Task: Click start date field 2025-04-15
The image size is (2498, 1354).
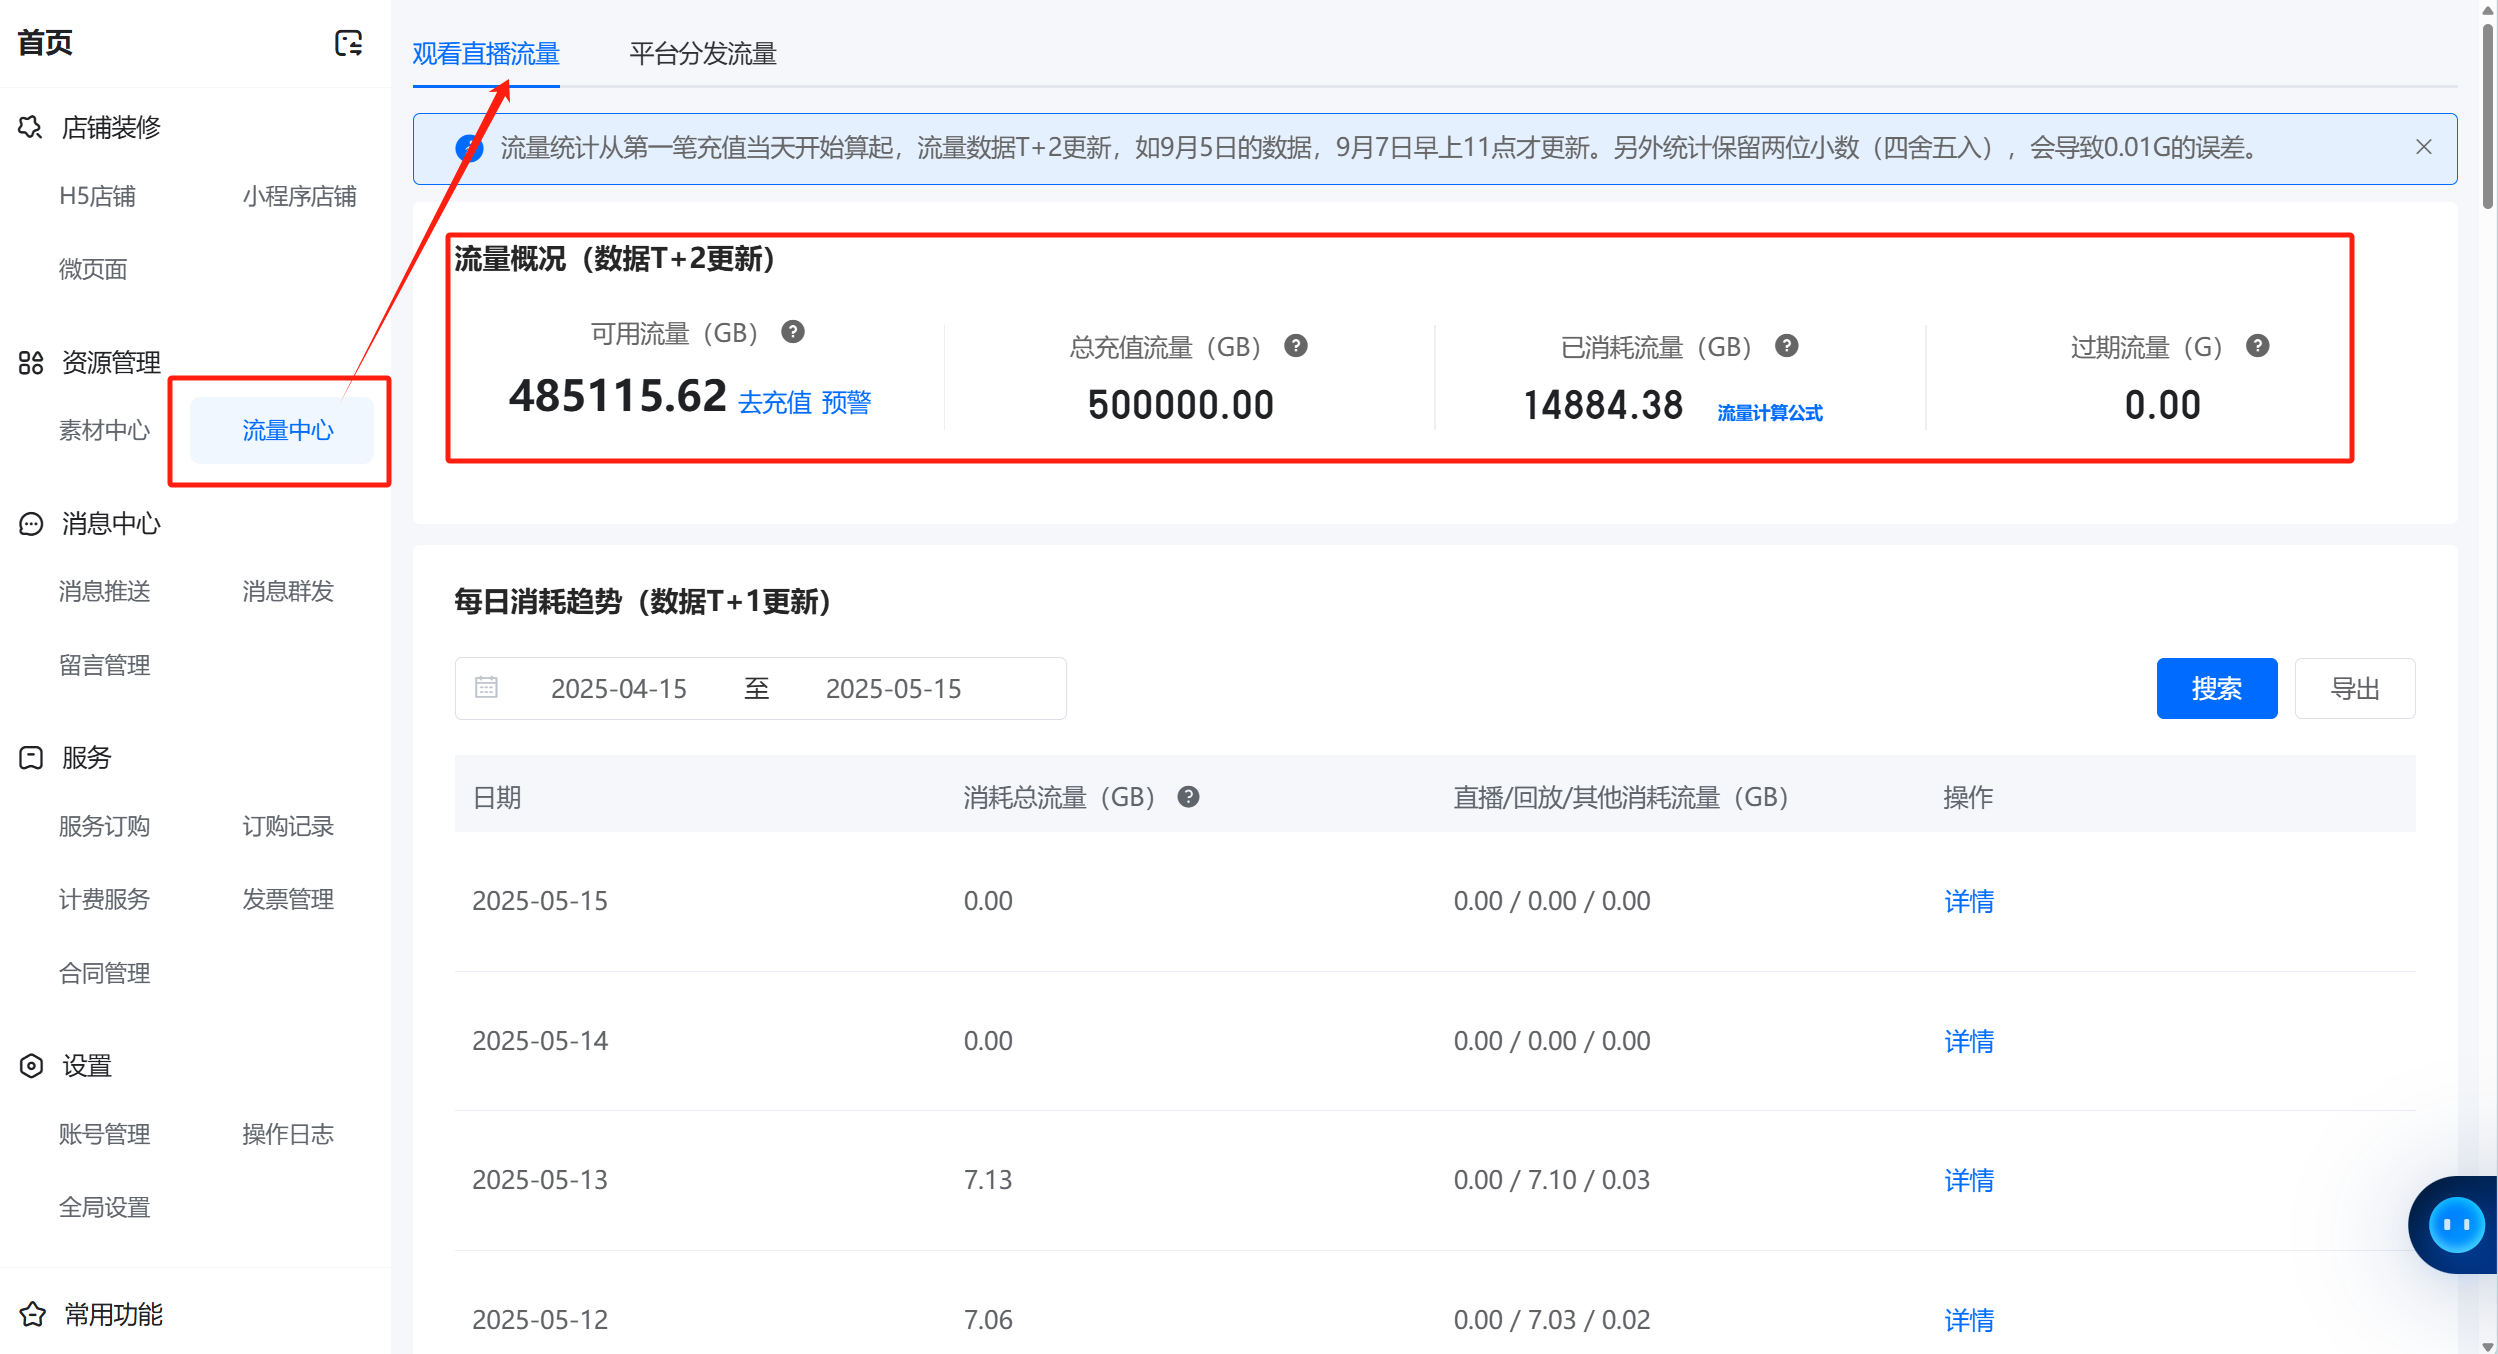Action: point(619,688)
